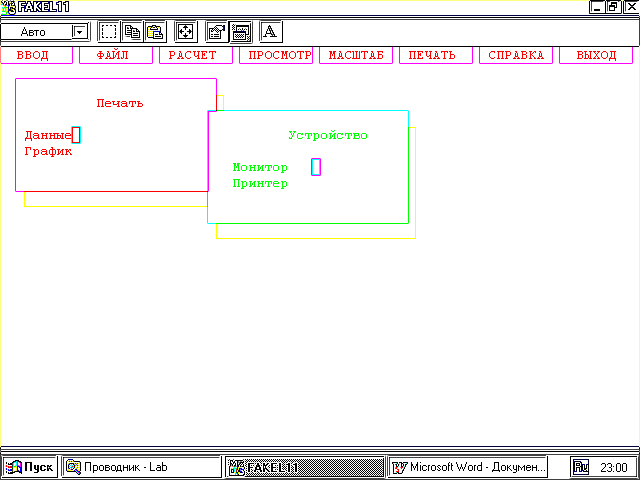Switch to Microsoft Word taskbar window
Image resolution: width=640 pixels, height=480 pixels.
point(468,467)
